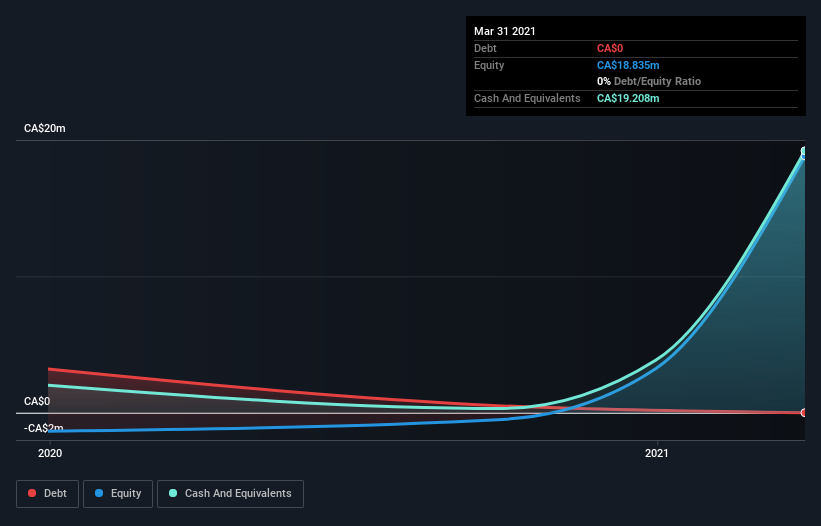Screen dimensions: 821x526
Task: Click the Cash And Equivalents tooltip row label
Action: tap(527, 98)
